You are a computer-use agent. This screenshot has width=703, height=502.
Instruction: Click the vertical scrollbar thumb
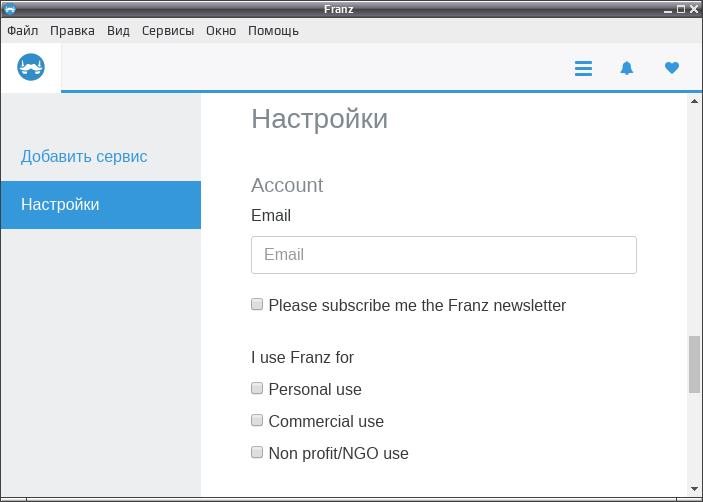point(694,364)
